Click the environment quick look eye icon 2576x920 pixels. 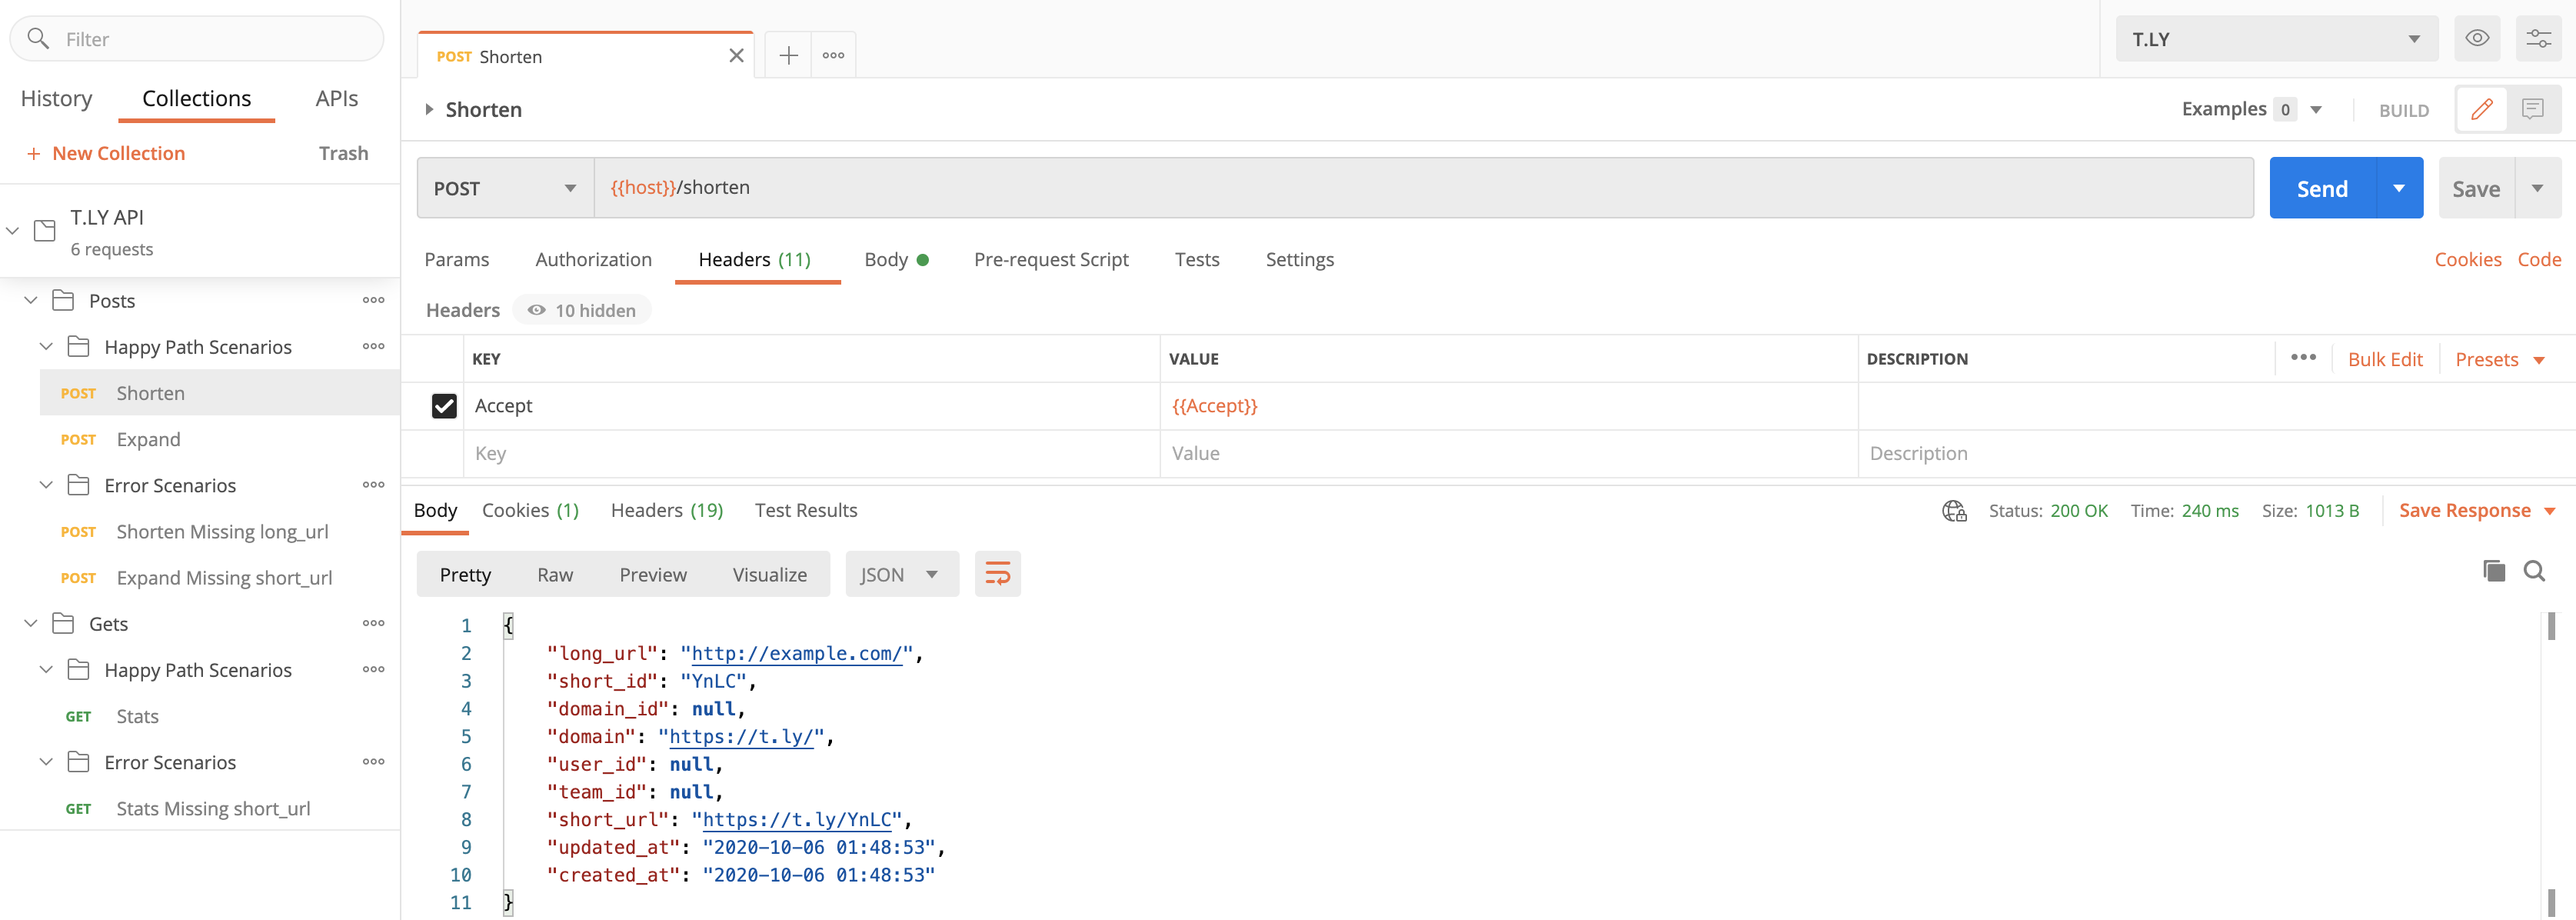[x=2476, y=39]
